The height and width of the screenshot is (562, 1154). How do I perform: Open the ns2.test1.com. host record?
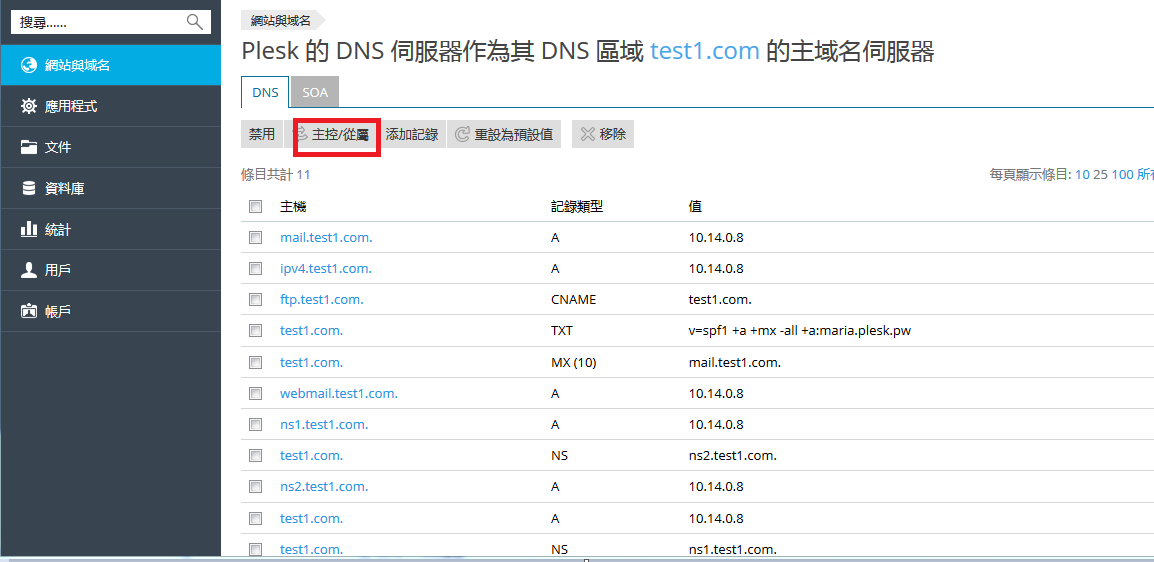[x=325, y=486]
